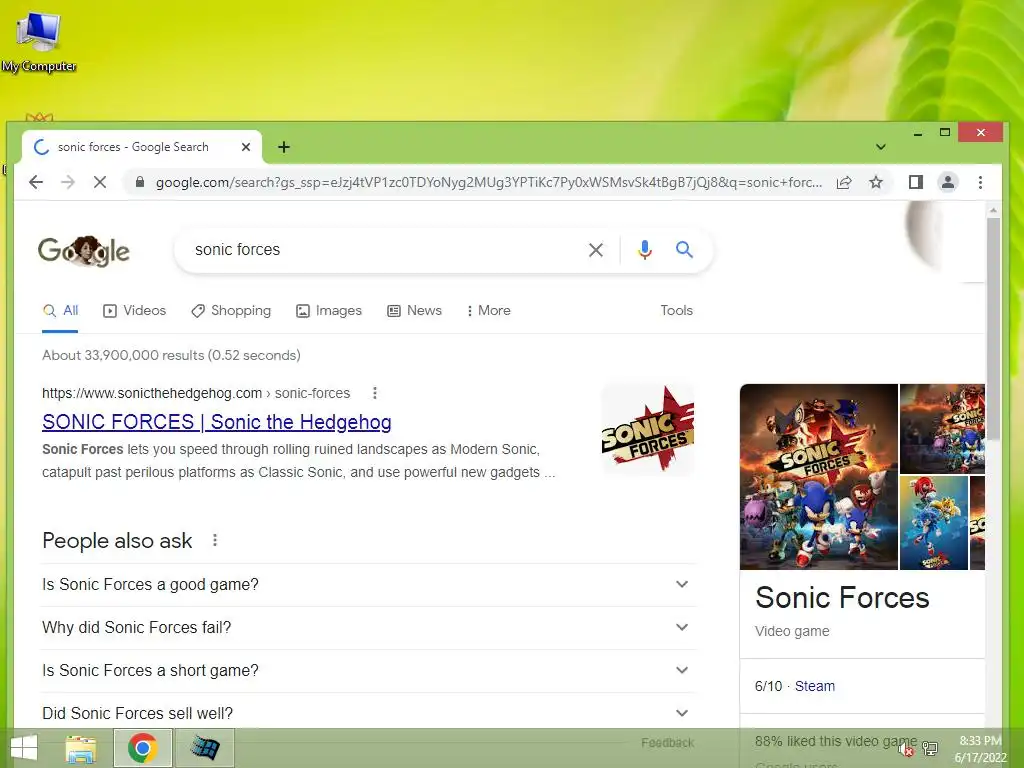Viewport: 1024px width, 768px height.
Task: Open the side panel icon
Action: coord(916,182)
